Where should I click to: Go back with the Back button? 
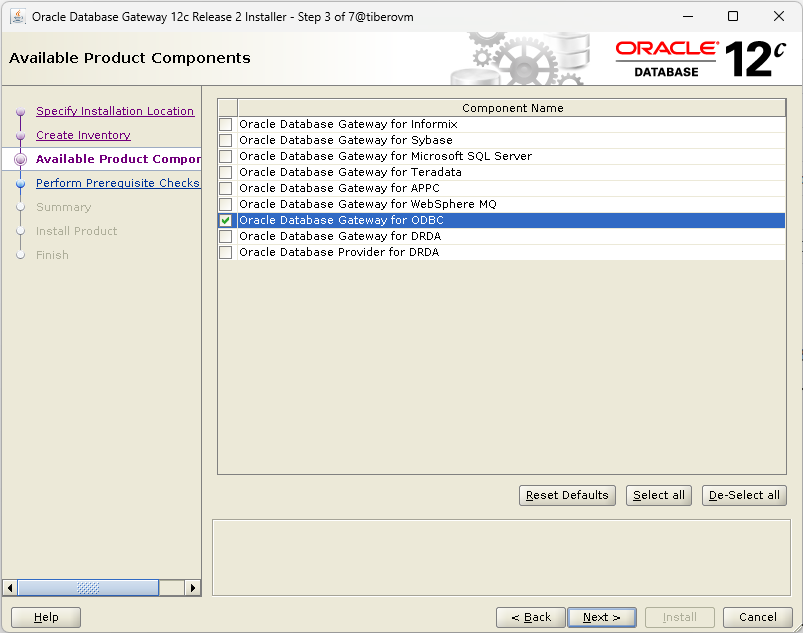coord(531,617)
